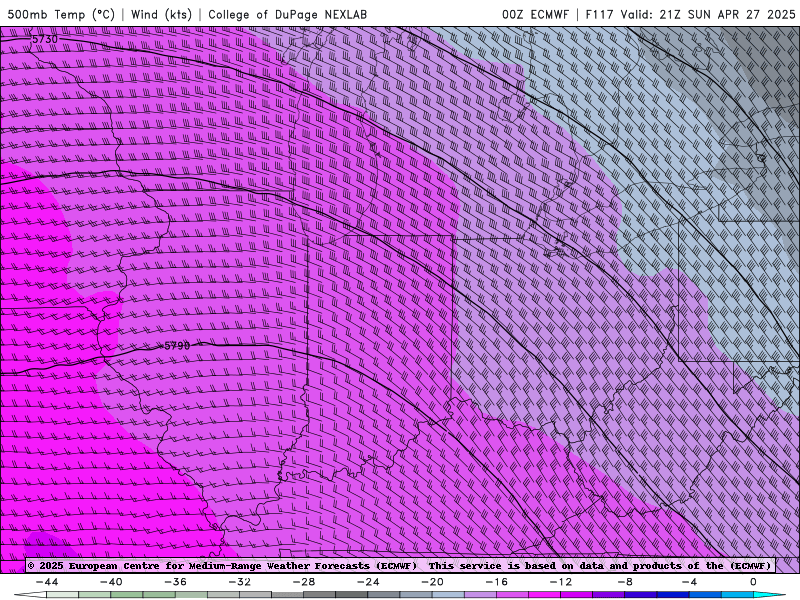Click the -40 color bar label
Viewport: 800px width, 600px height.
pyautogui.click(x=111, y=582)
